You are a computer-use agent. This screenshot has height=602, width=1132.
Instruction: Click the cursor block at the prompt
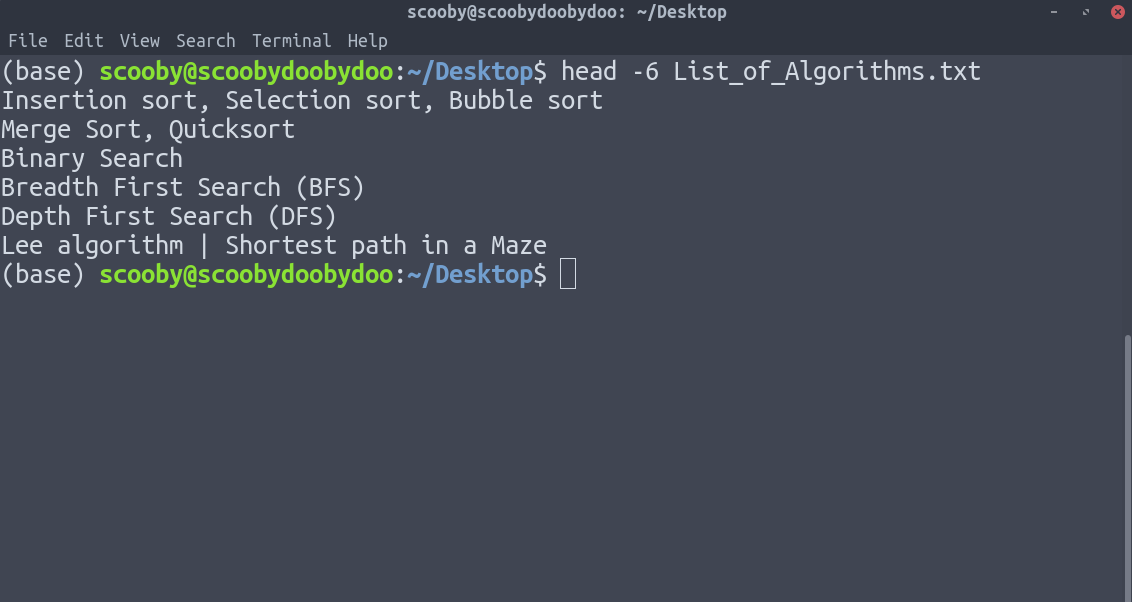pyautogui.click(x=568, y=274)
